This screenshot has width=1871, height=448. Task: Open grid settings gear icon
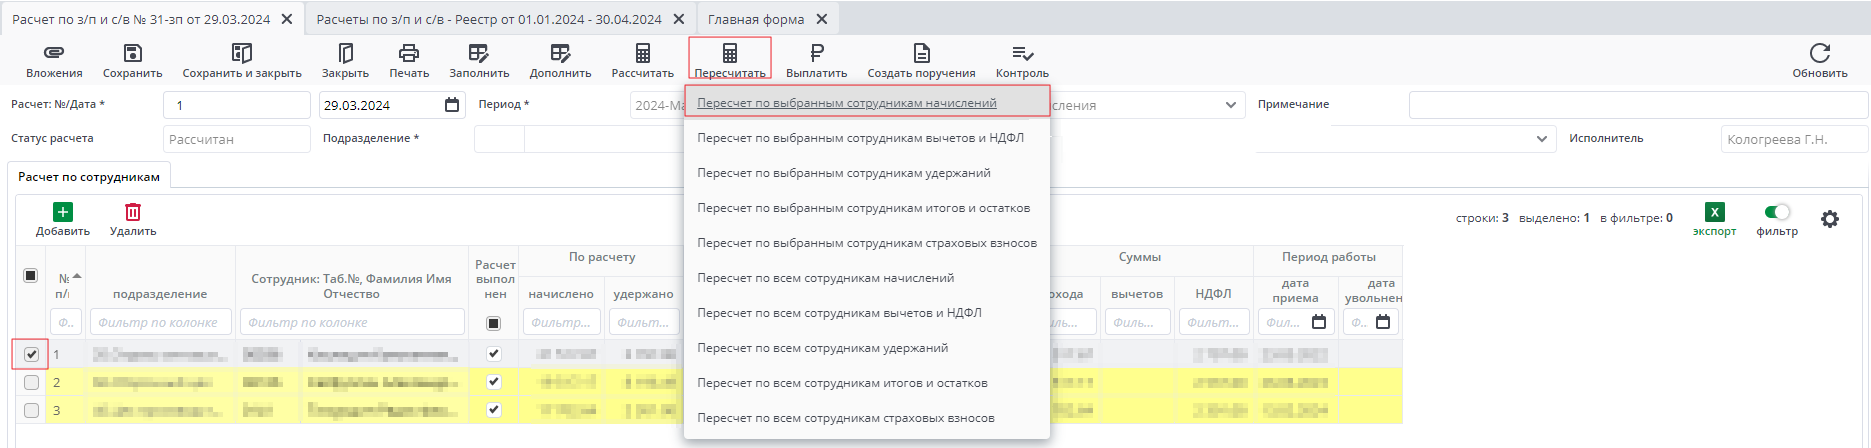(x=1830, y=219)
